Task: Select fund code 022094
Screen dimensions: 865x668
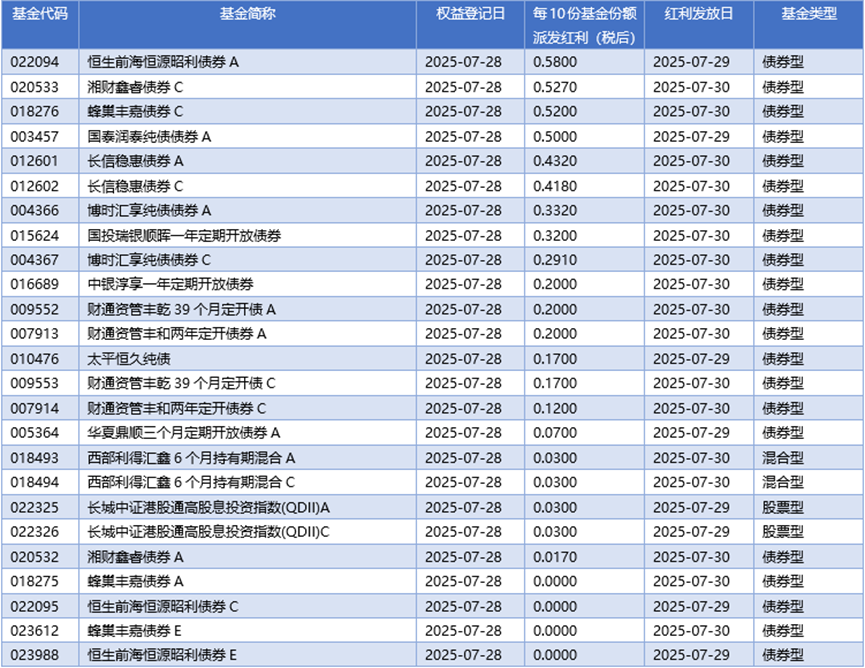Action: (35, 62)
